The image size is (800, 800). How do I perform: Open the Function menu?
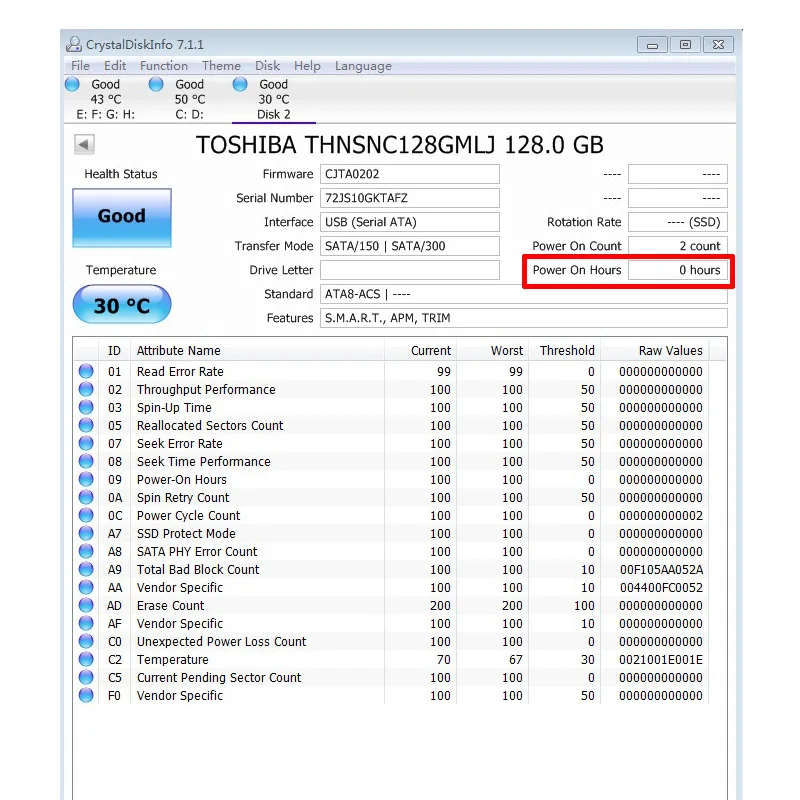(163, 66)
